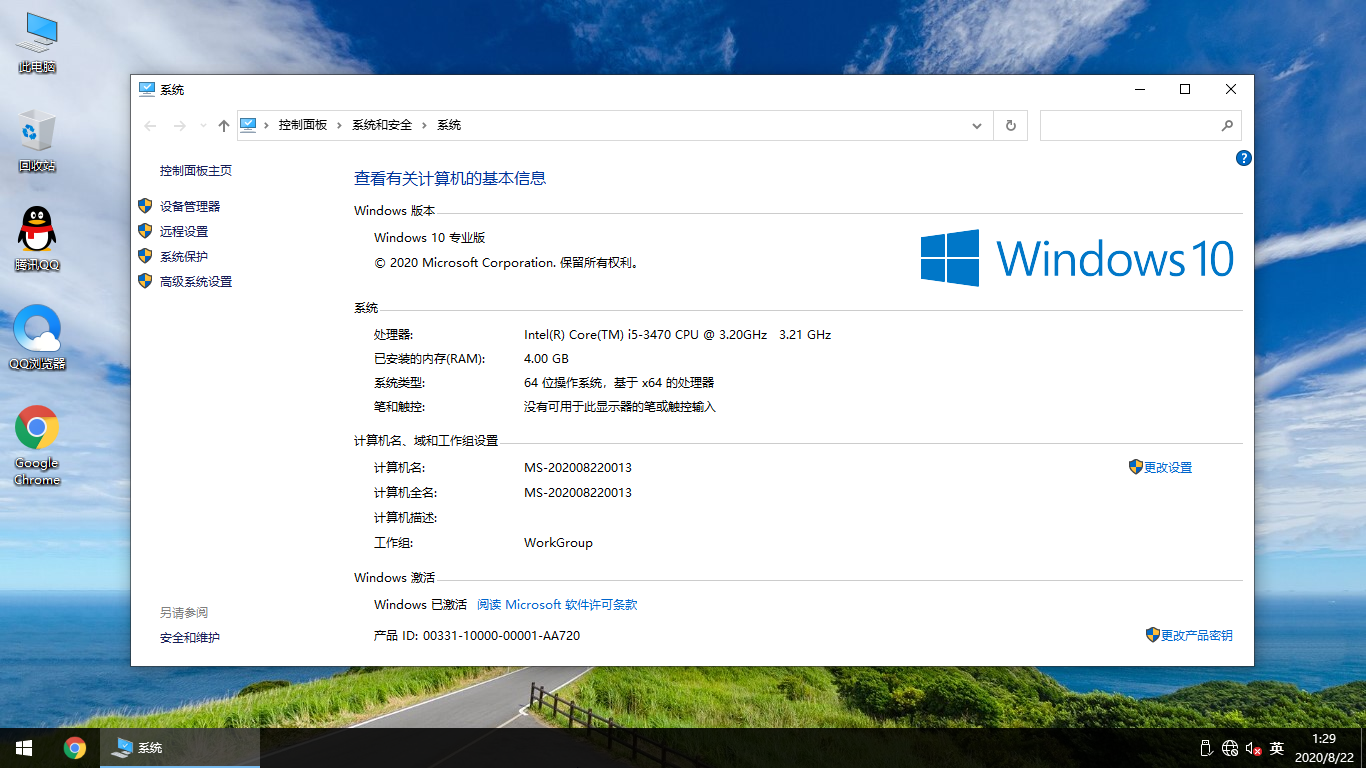This screenshot has width=1366, height=768.
Task: Click the Help question mark icon
Action: (1244, 158)
